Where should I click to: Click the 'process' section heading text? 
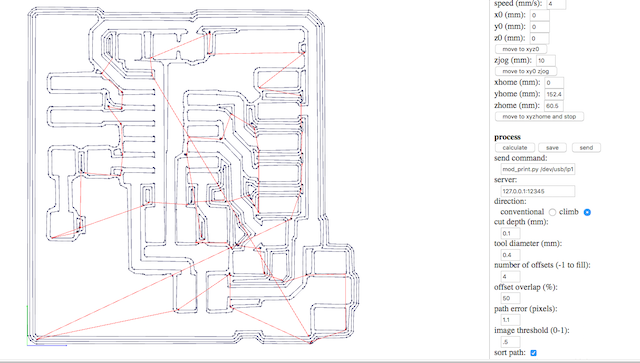507,137
